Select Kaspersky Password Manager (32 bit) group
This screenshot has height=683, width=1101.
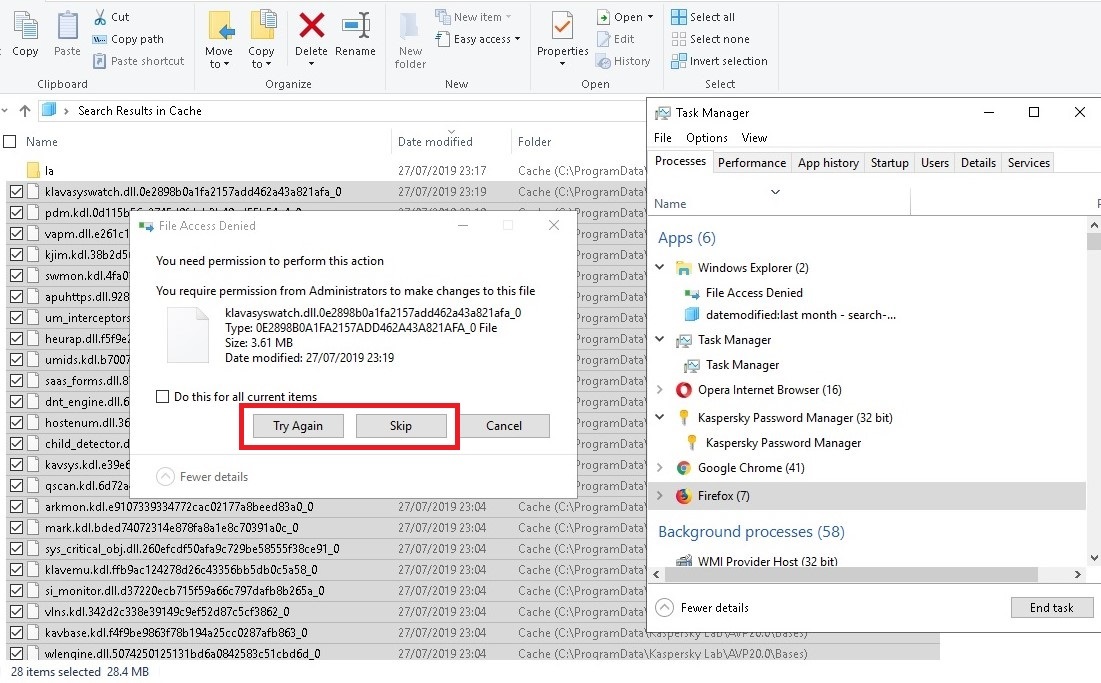pyautogui.click(x=795, y=418)
